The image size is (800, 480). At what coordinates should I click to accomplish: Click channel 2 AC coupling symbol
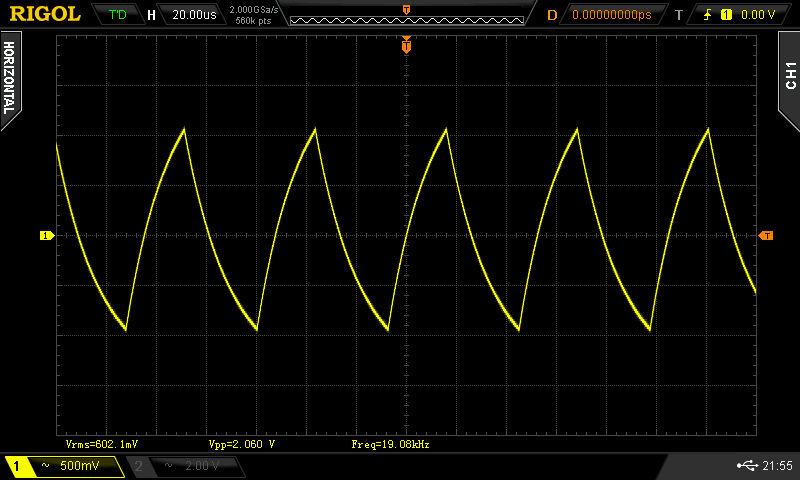[168, 465]
